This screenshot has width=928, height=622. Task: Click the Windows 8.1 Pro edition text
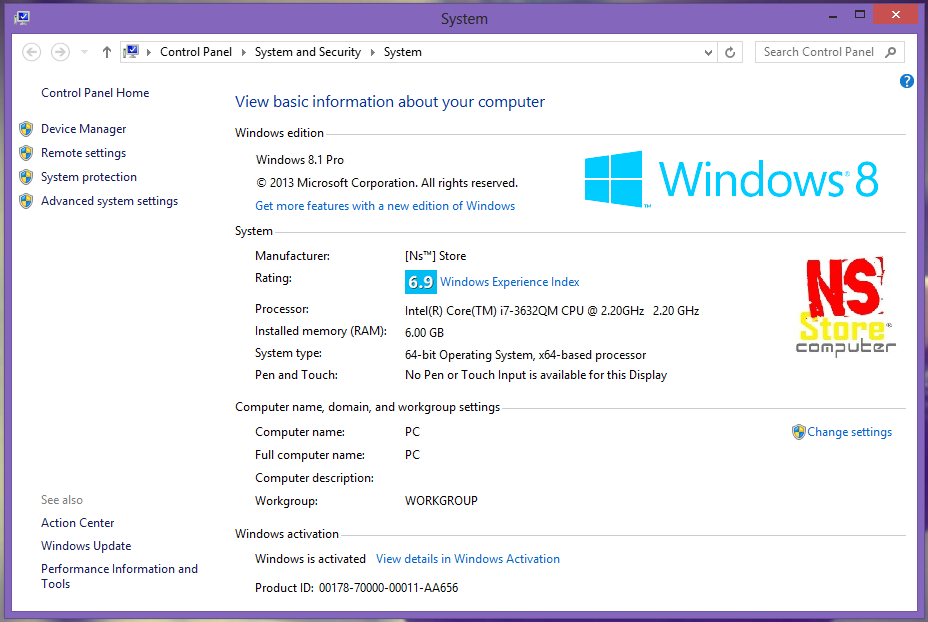[300, 160]
